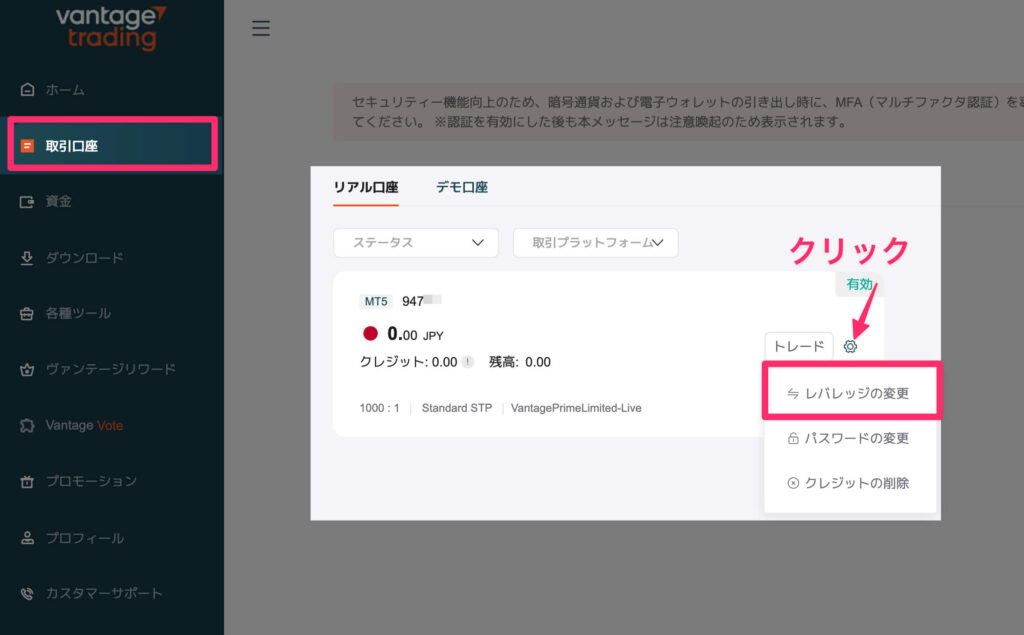The image size is (1024, 635).
Task: Click the Vantage Trading logo
Action: pyautogui.click(x=111, y=28)
